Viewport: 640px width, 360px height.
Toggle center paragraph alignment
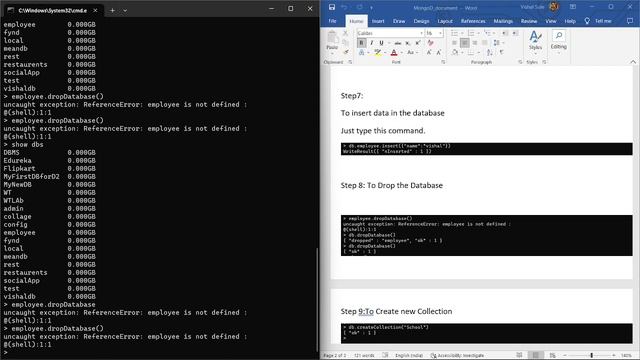464,43
